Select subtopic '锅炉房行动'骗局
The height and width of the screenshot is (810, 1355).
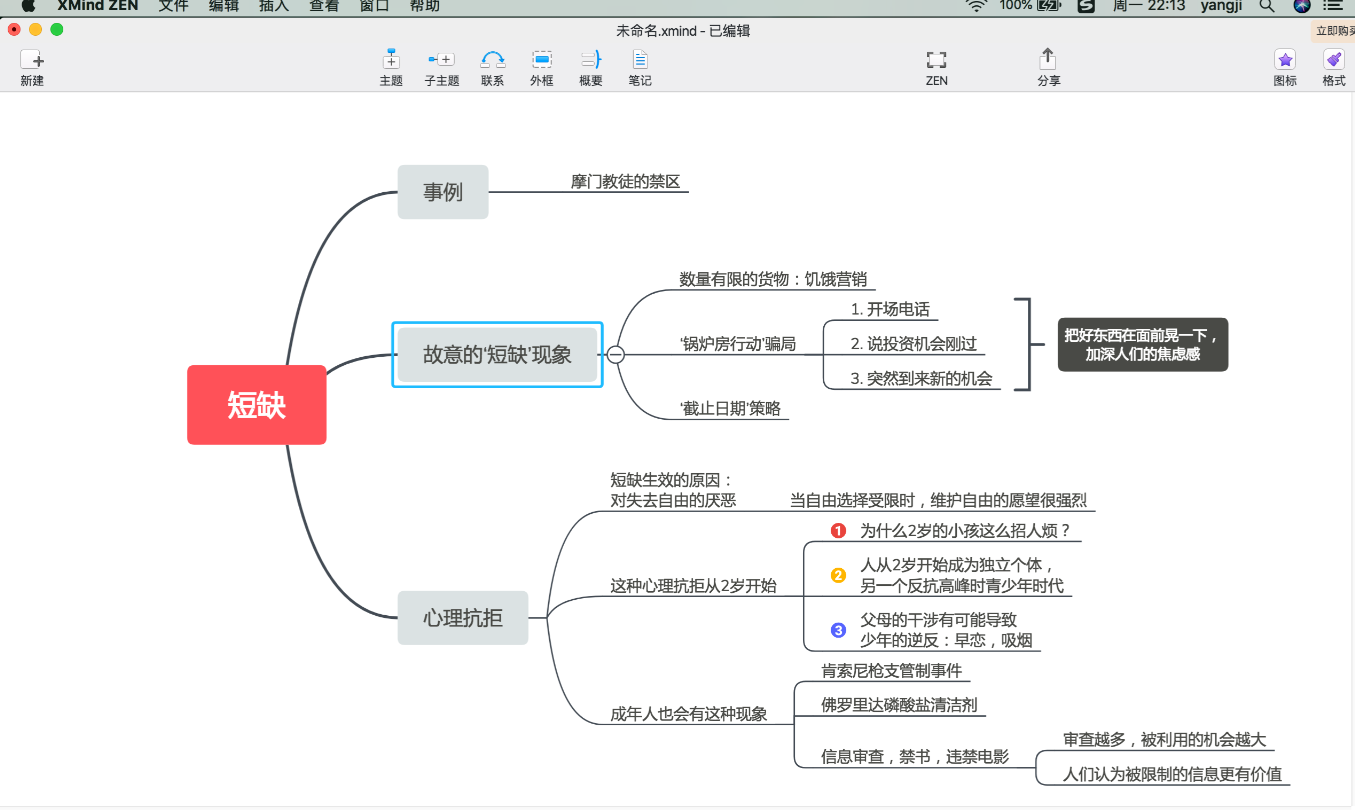coord(738,344)
